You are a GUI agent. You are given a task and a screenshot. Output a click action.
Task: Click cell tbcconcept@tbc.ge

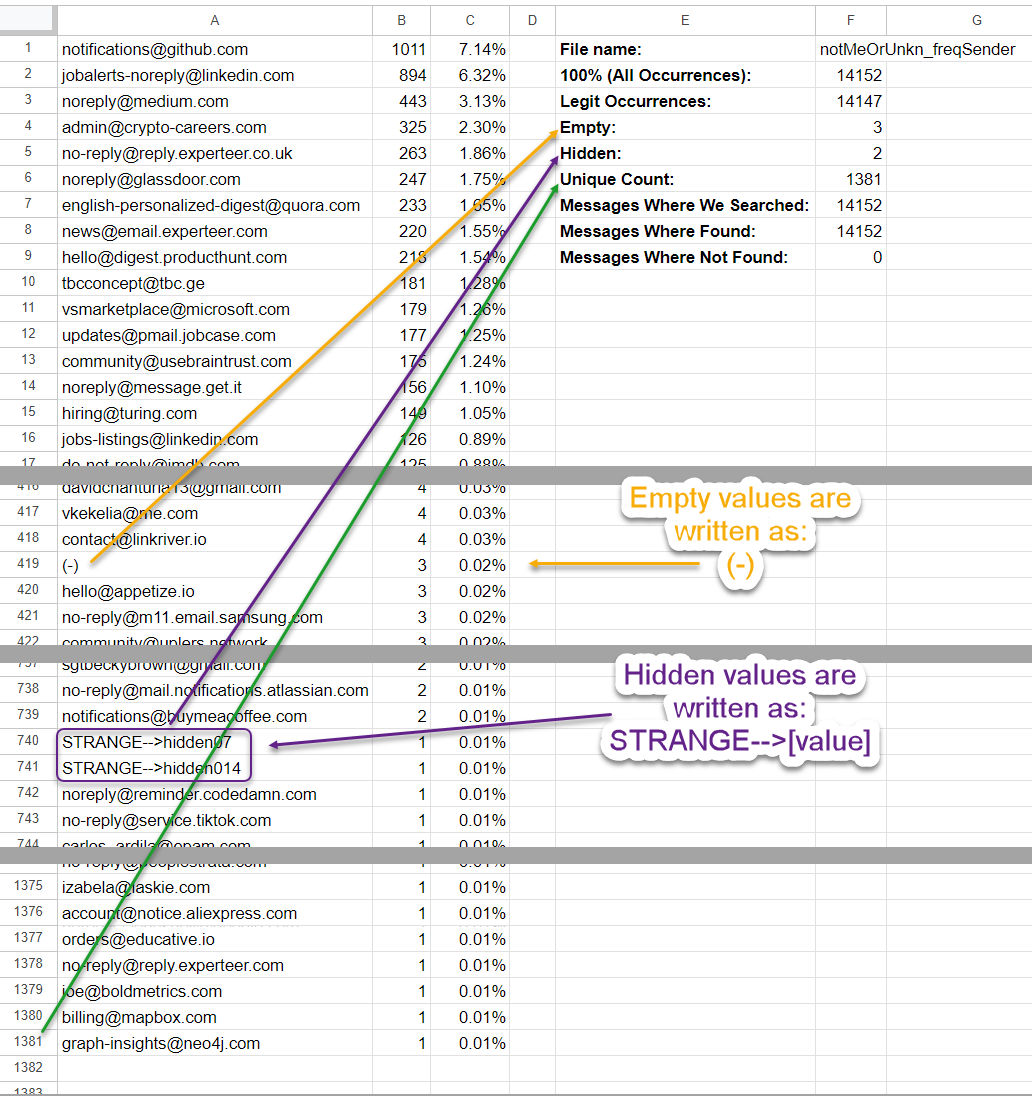tap(215, 283)
